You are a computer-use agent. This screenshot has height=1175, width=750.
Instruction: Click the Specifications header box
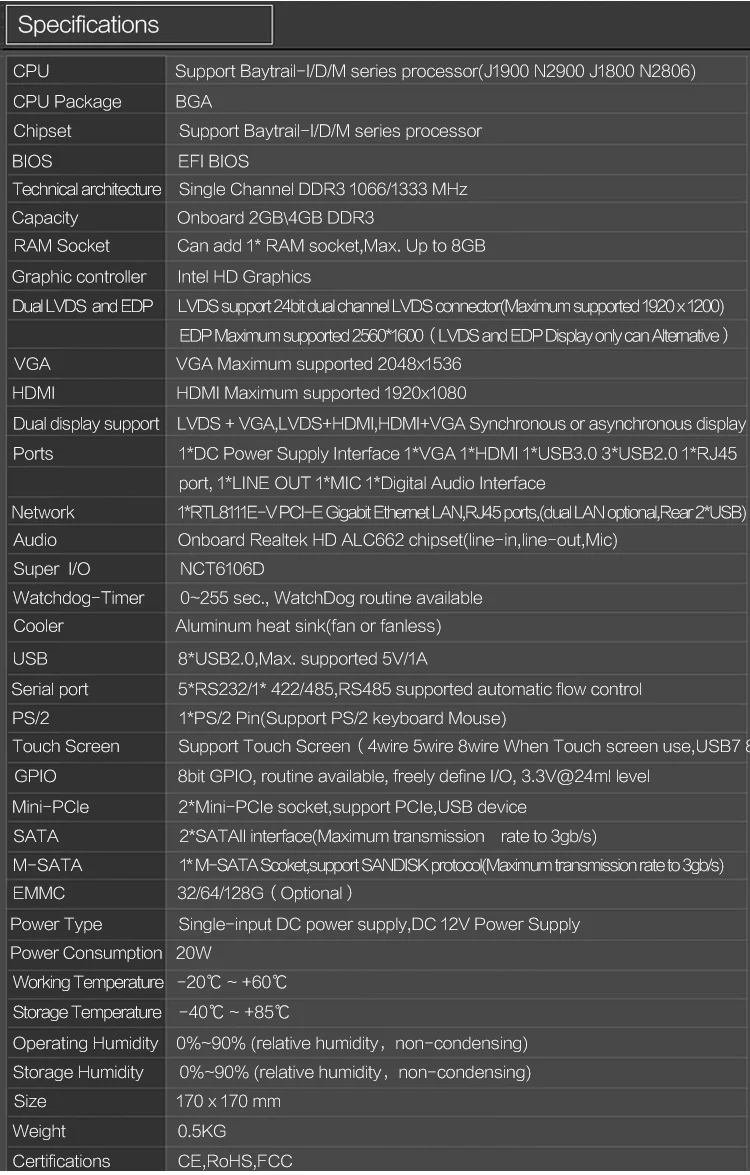[139, 25]
